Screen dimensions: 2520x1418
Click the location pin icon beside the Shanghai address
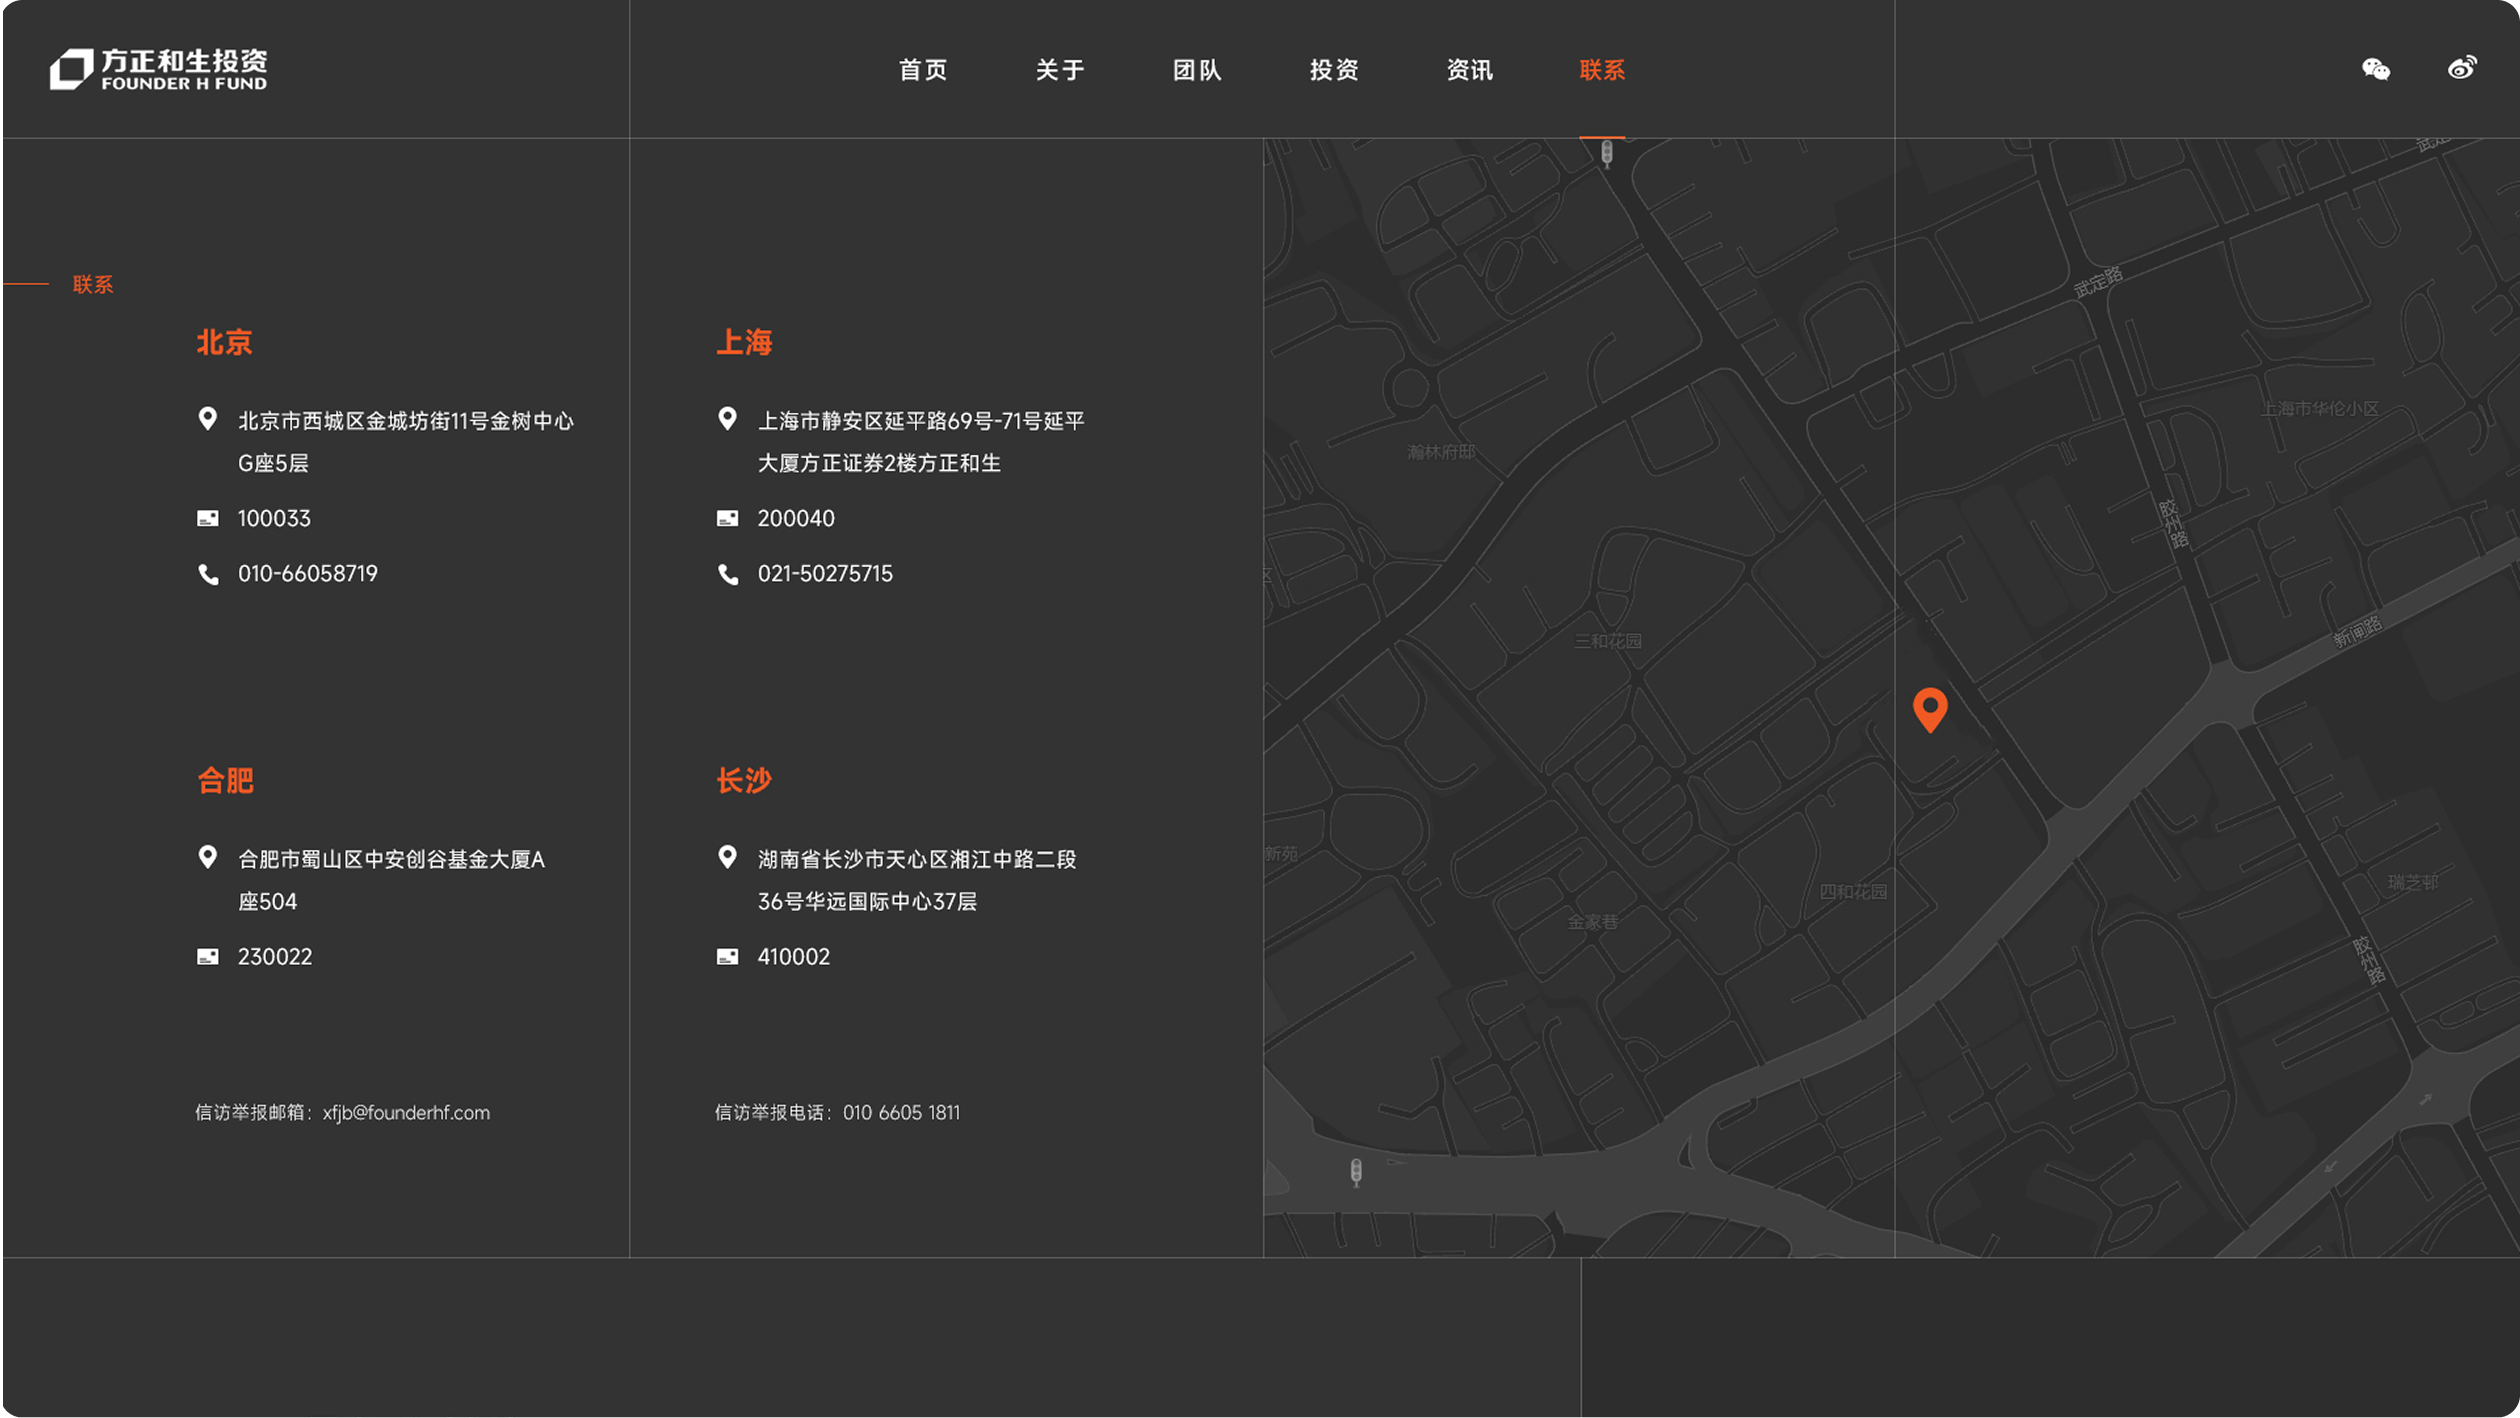click(727, 419)
